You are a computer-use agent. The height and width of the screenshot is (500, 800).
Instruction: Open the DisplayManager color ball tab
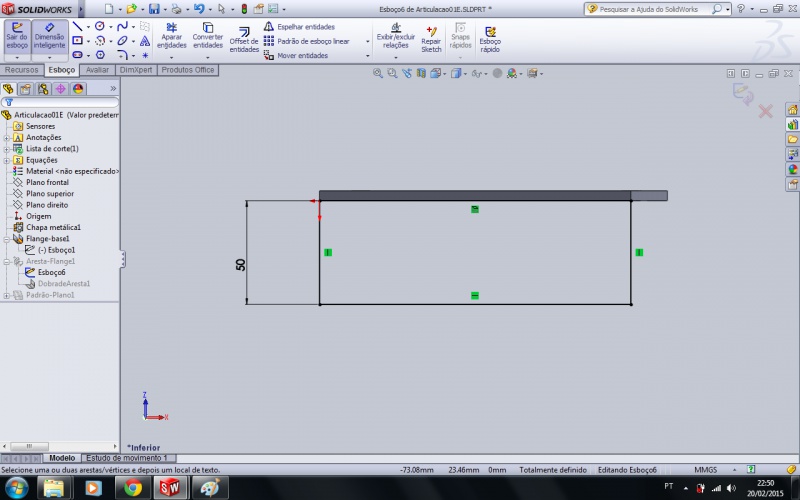coord(78,89)
